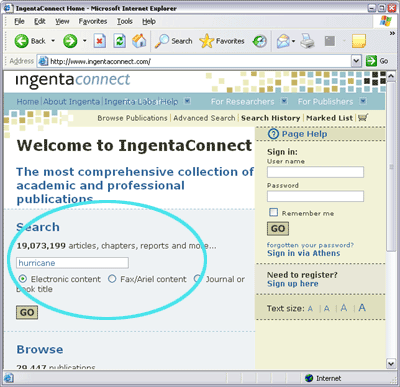
Task: Click the page icon in address bar
Action: pos(43,61)
